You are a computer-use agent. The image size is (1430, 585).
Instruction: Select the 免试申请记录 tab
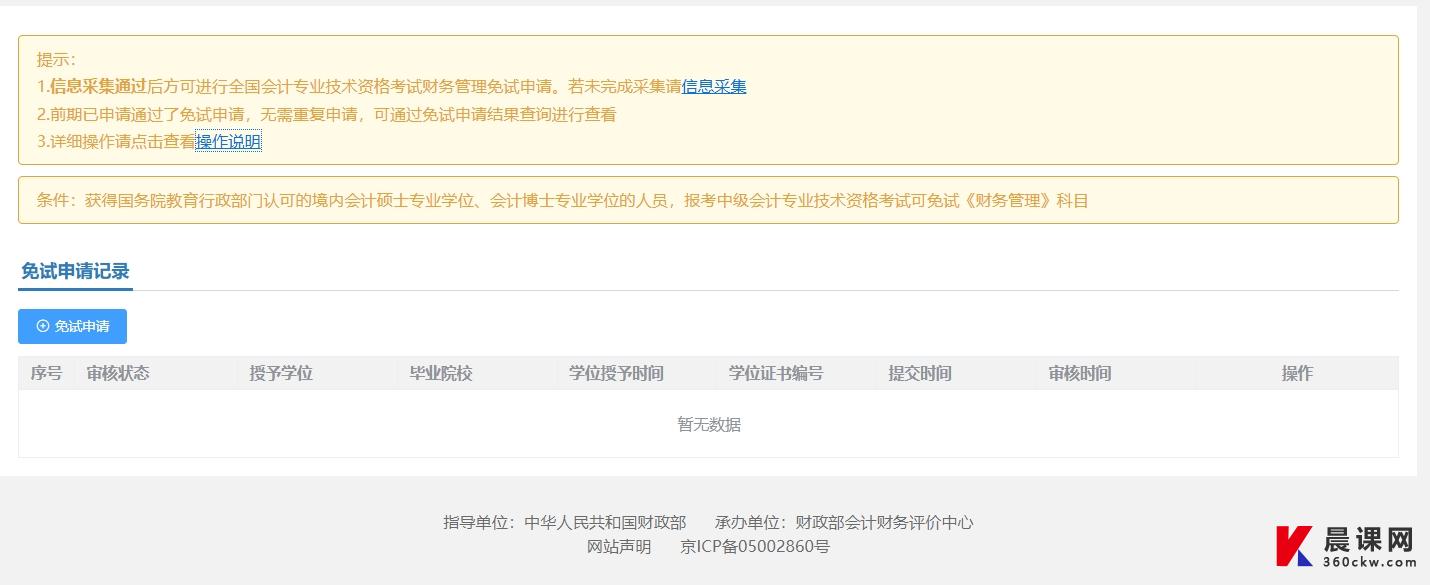point(75,271)
